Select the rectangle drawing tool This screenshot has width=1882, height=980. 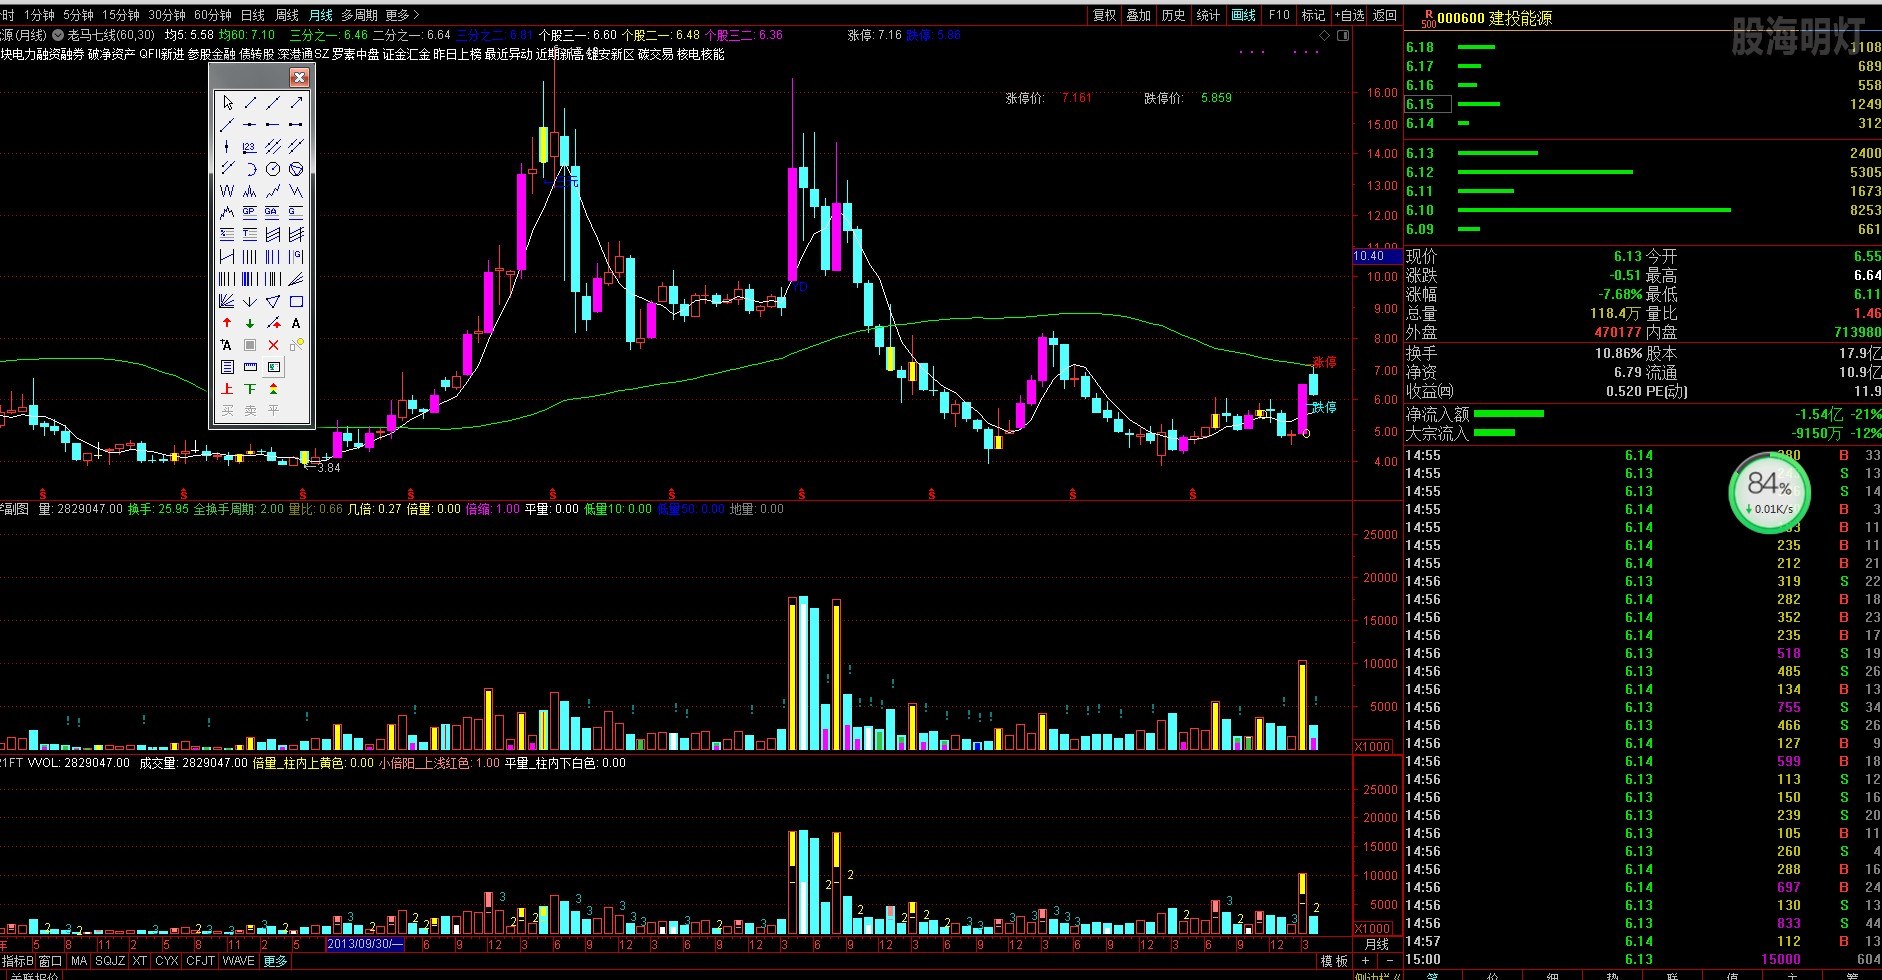tap(296, 301)
